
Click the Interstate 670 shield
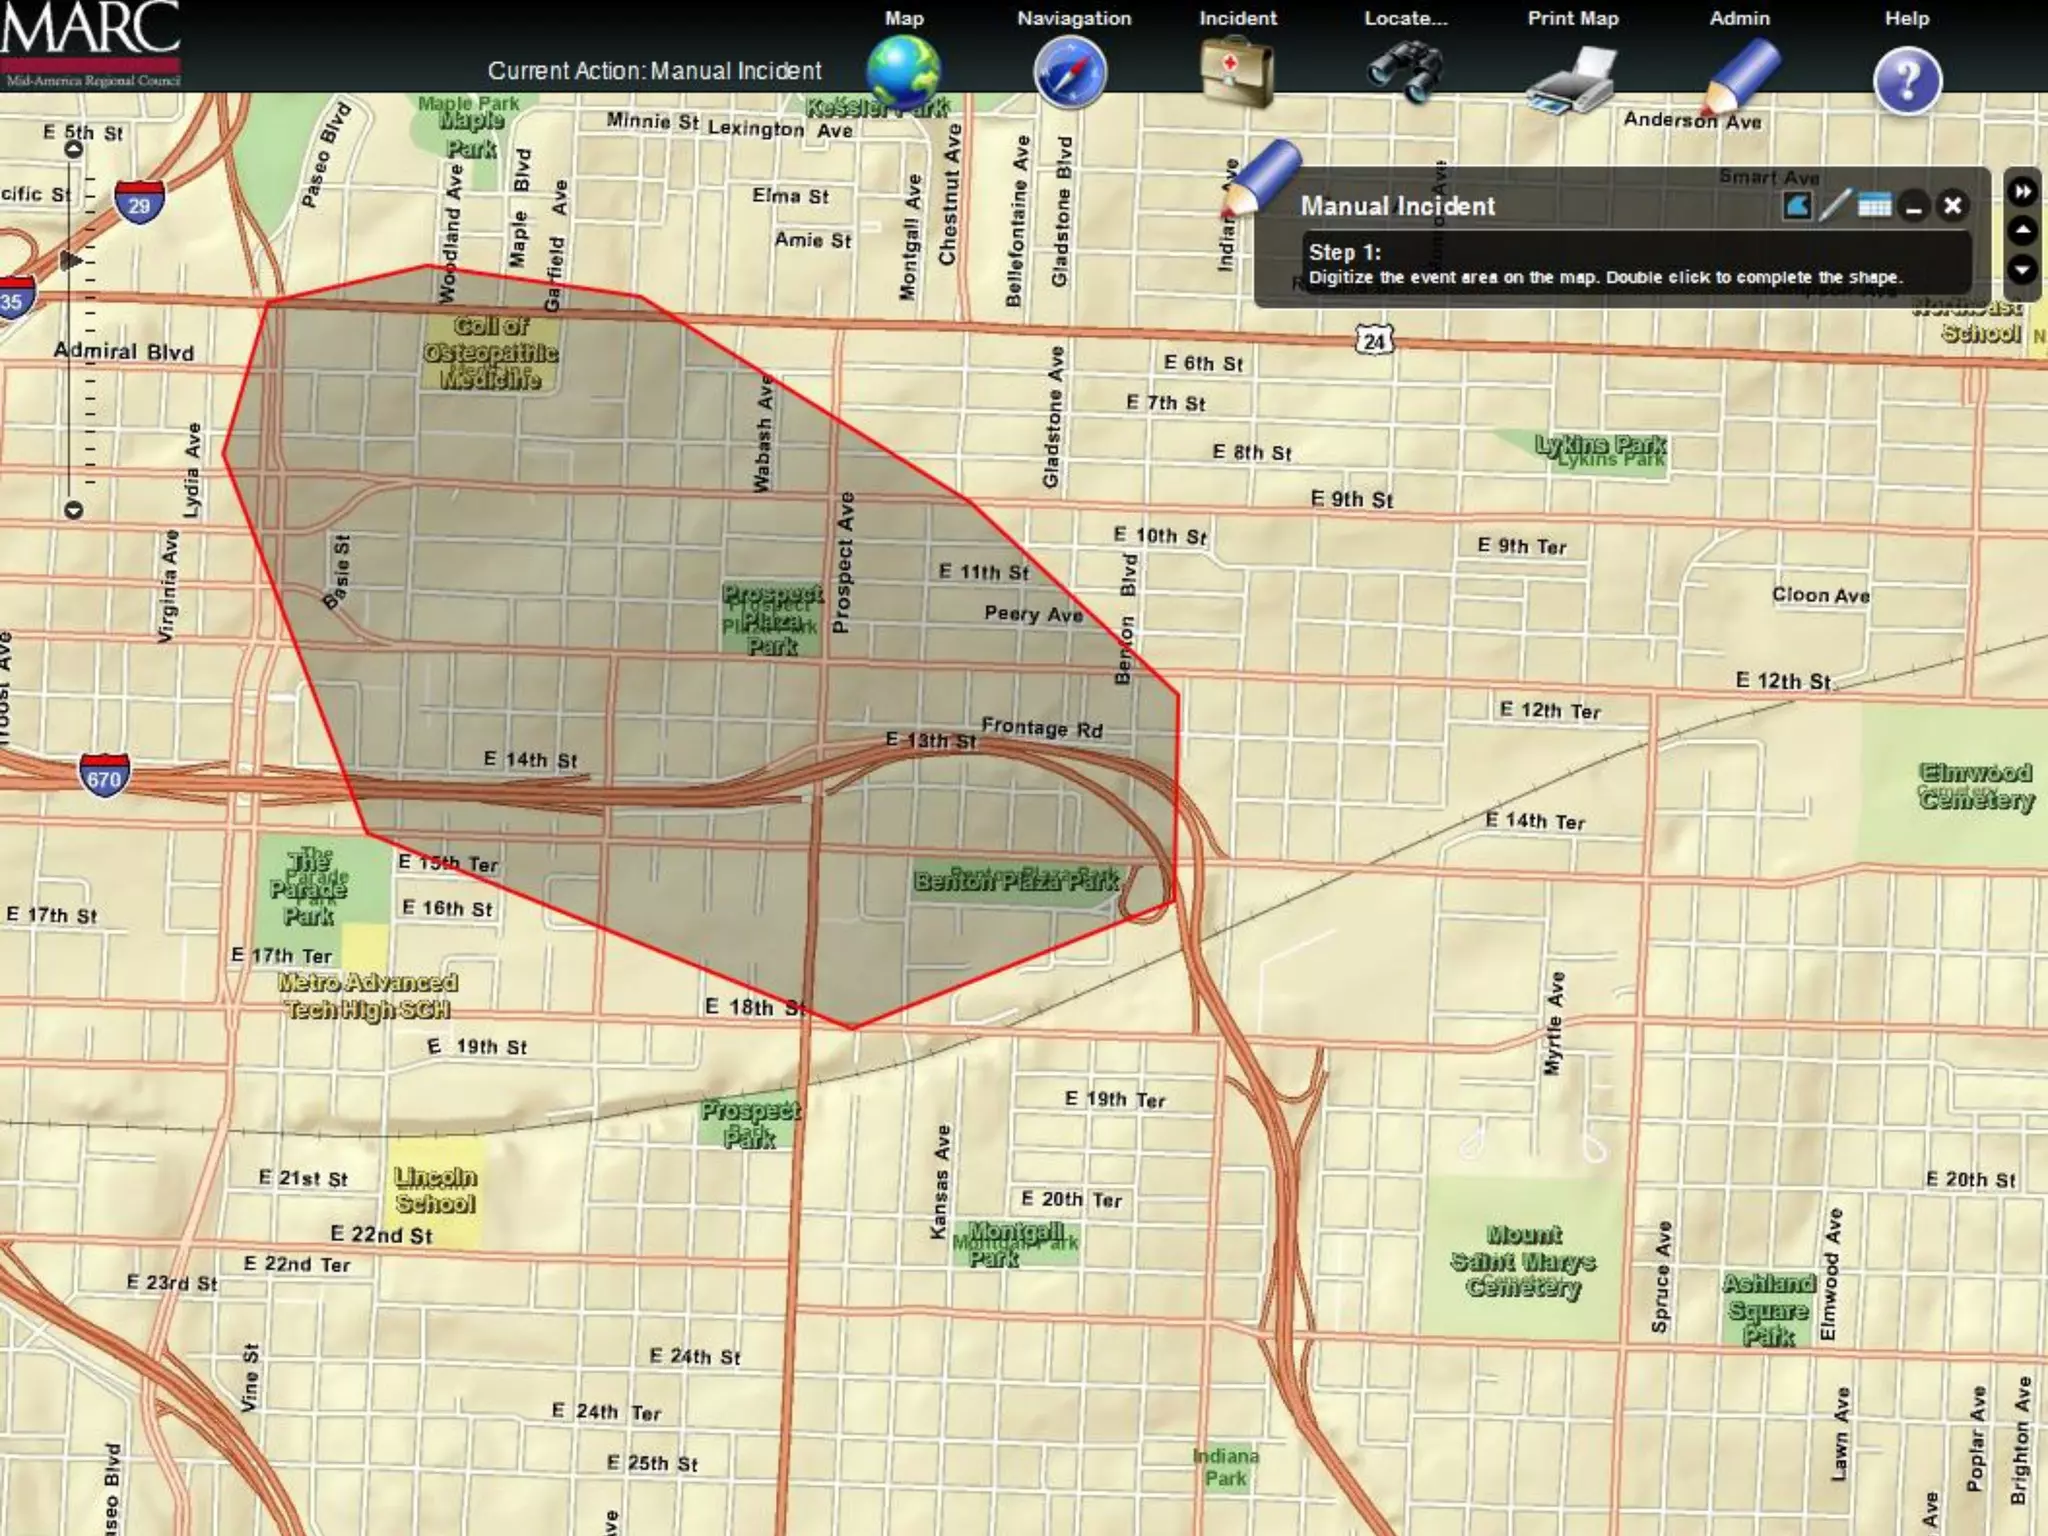[104, 776]
